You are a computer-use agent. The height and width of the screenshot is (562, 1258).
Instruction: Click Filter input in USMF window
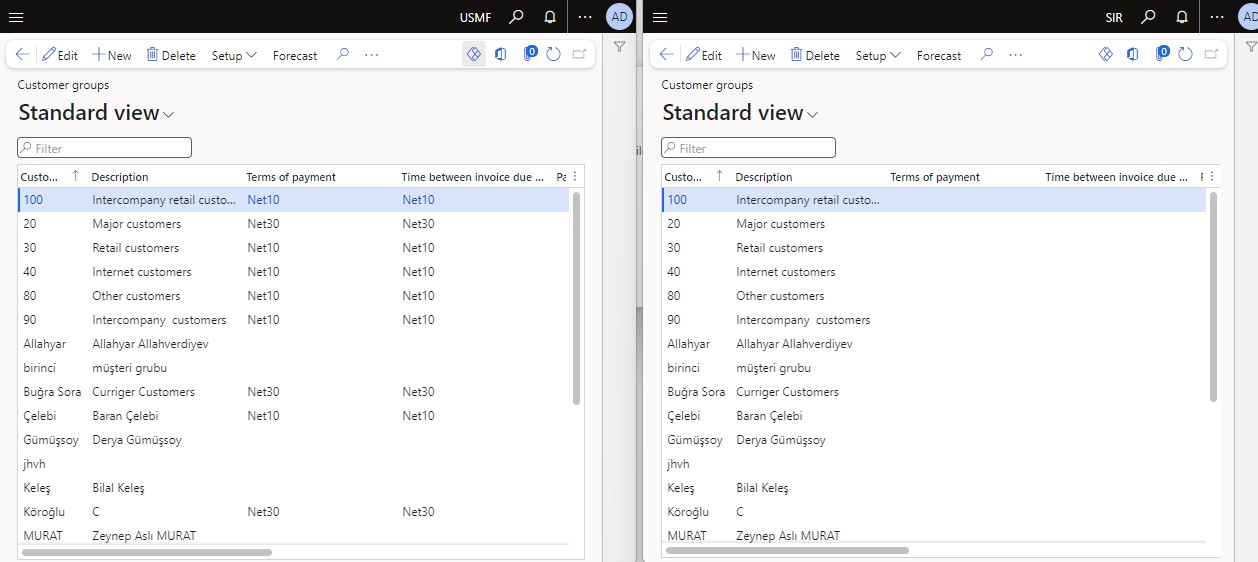pos(105,148)
